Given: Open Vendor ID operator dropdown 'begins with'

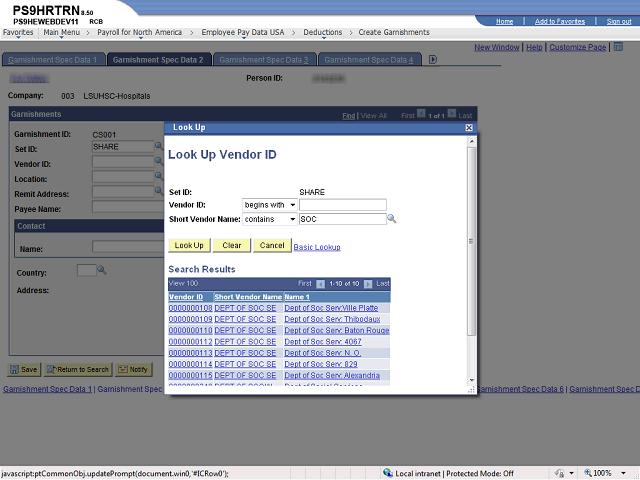Looking at the screenshot, I should 269,205.
